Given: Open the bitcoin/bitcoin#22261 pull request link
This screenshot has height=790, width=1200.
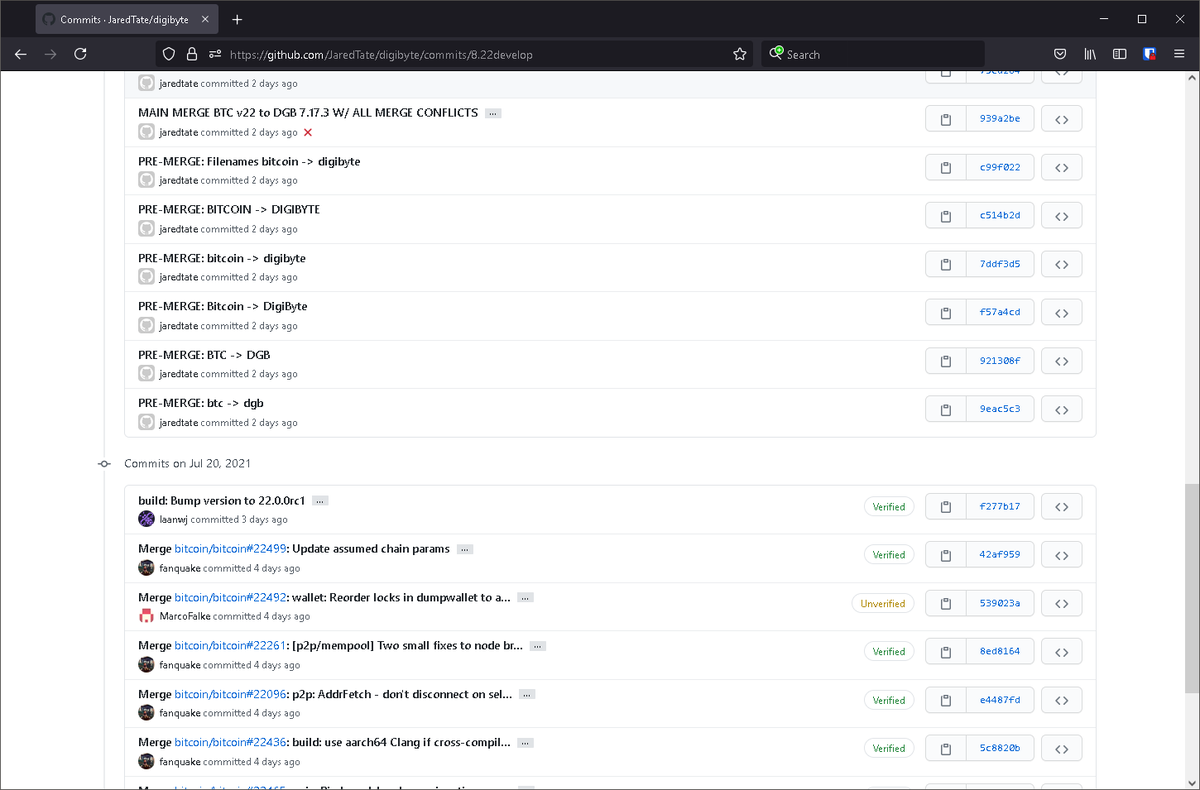Looking at the screenshot, I should point(231,646).
